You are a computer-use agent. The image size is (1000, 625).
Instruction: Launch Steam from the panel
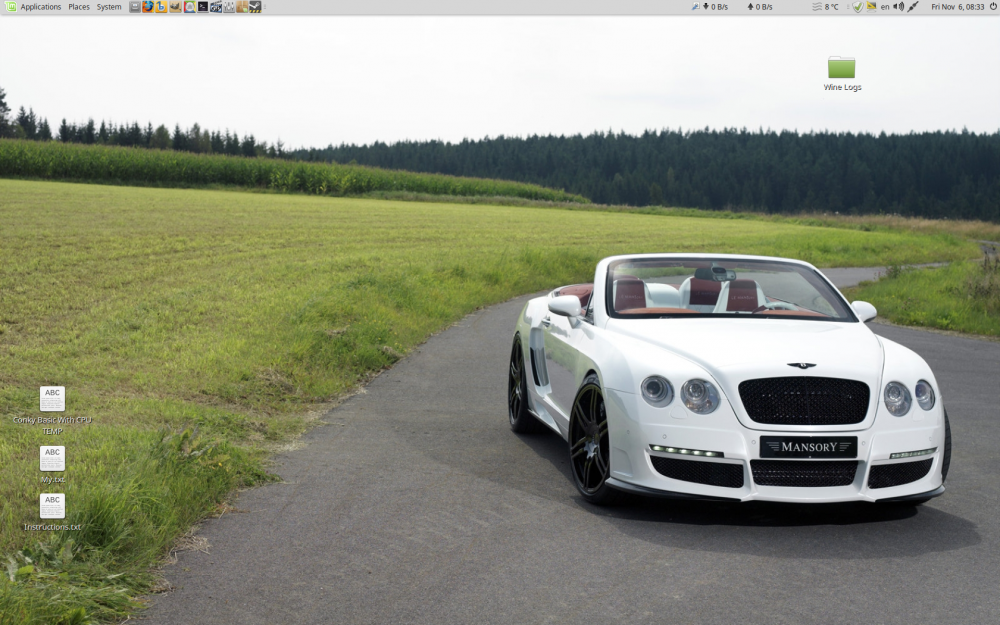255,7
